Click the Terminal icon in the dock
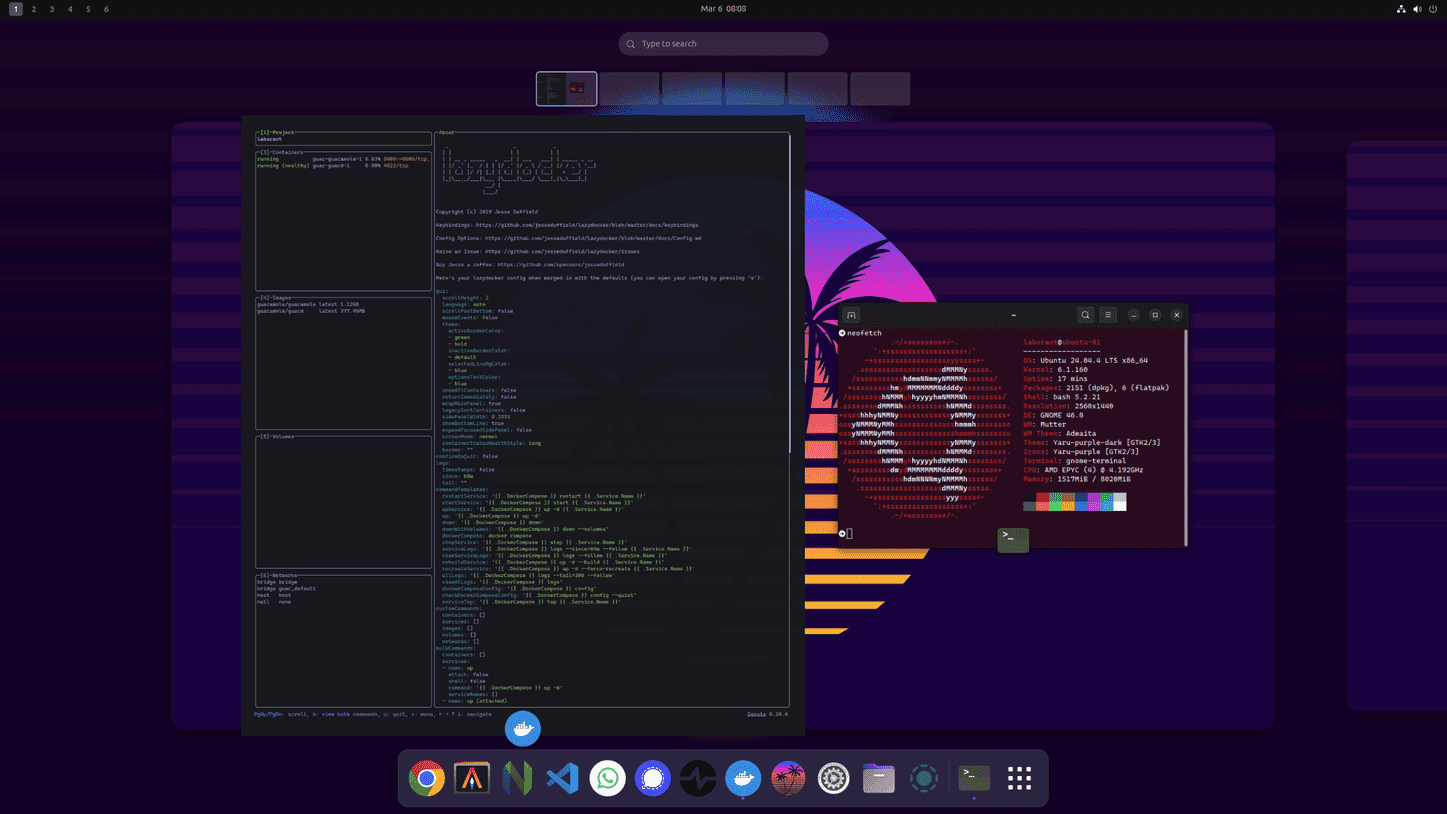The width and height of the screenshot is (1447, 814). (974, 778)
